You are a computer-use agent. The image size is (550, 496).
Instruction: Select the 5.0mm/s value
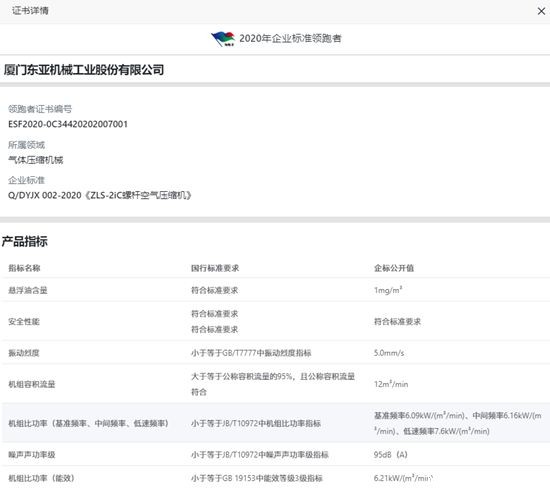point(389,353)
